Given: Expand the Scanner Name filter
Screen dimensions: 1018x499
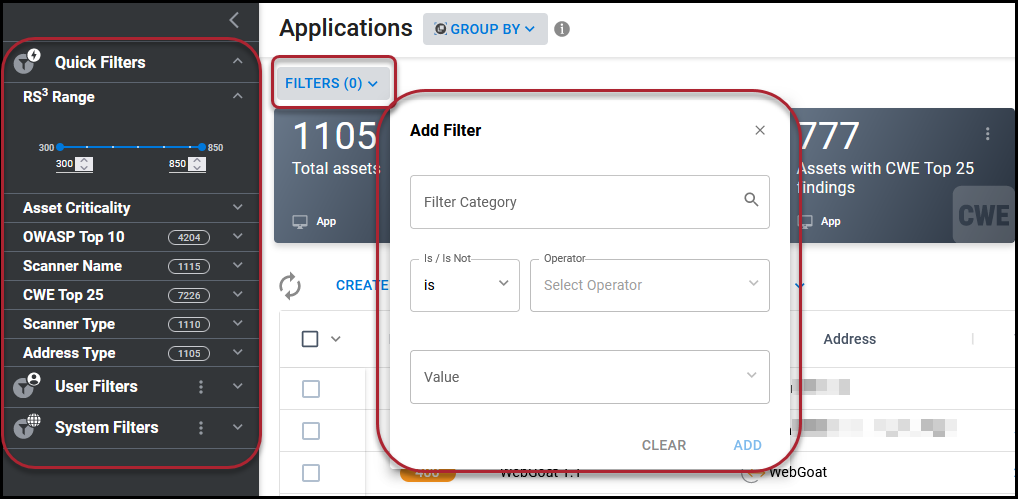Looking at the screenshot, I should pyautogui.click(x=238, y=265).
